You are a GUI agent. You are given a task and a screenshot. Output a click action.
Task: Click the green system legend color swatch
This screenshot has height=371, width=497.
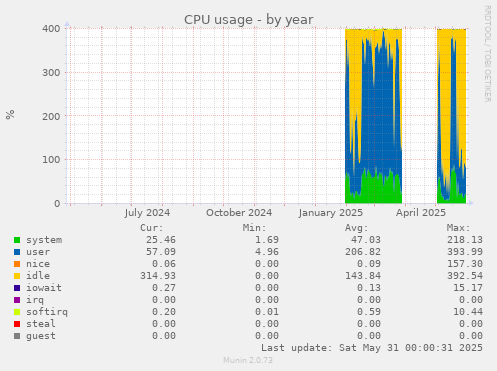(17, 240)
